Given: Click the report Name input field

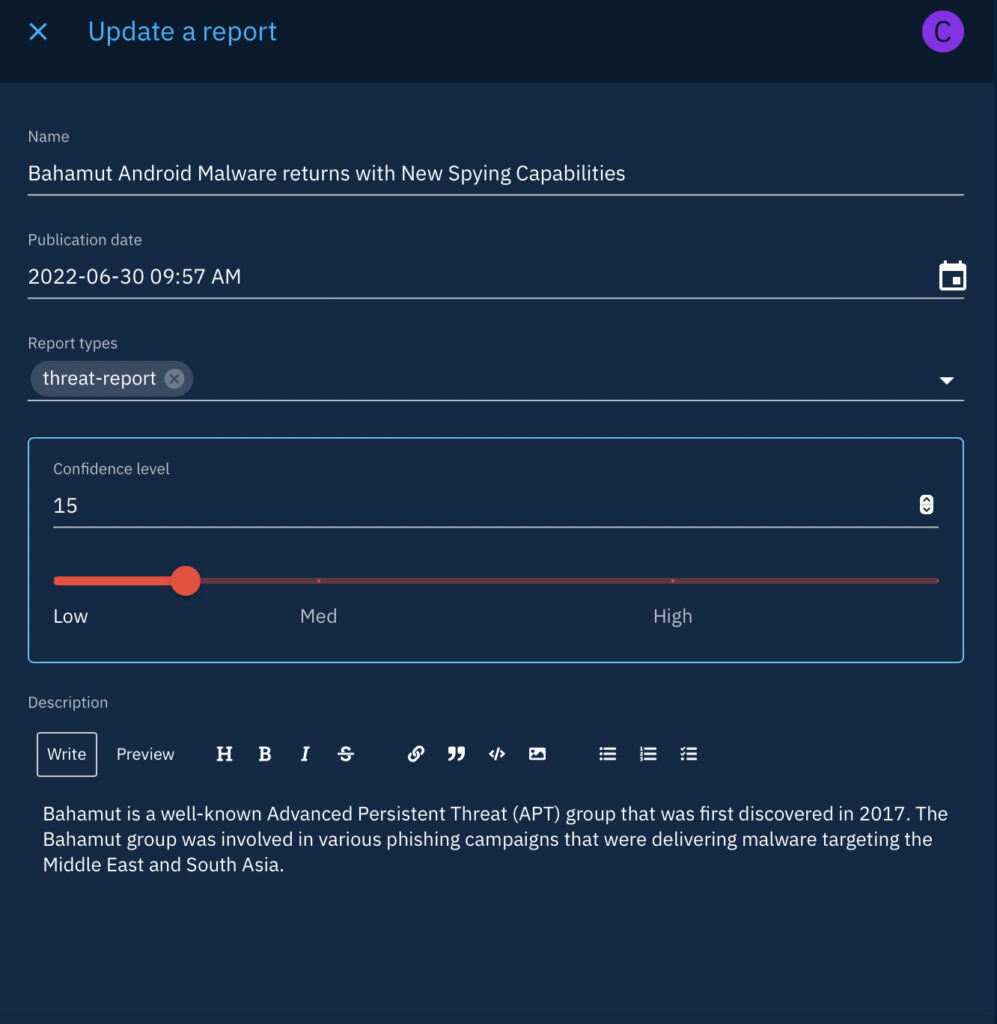Looking at the screenshot, I should tap(495, 173).
